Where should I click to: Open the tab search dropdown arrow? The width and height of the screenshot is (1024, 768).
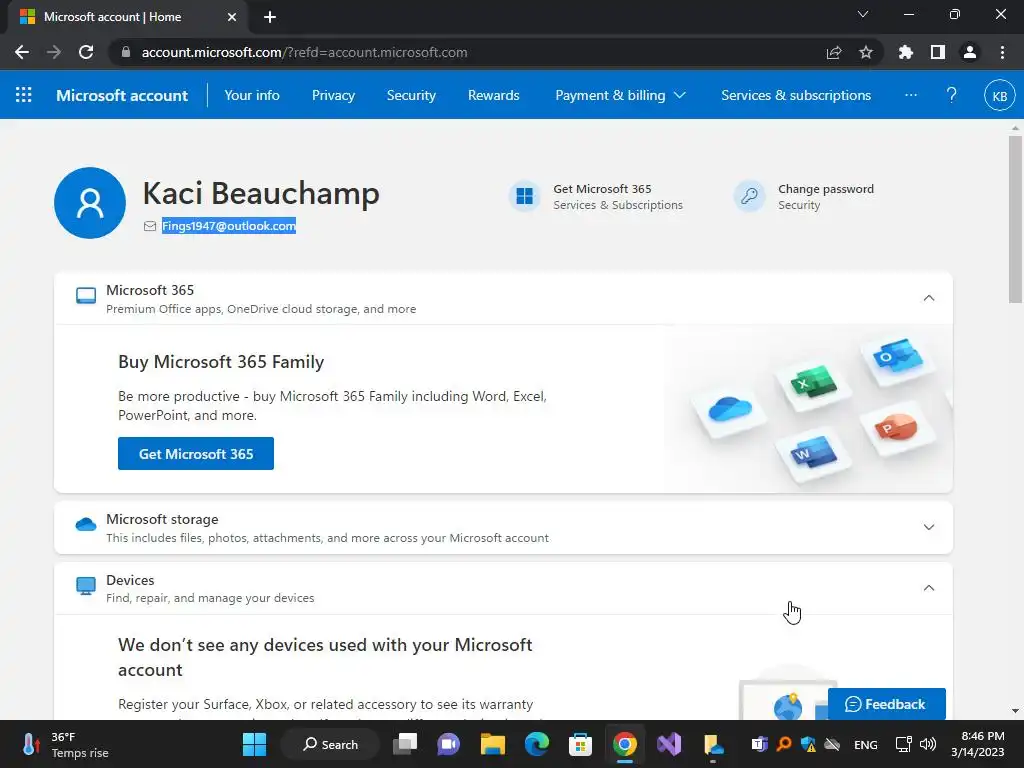tap(863, 14)
